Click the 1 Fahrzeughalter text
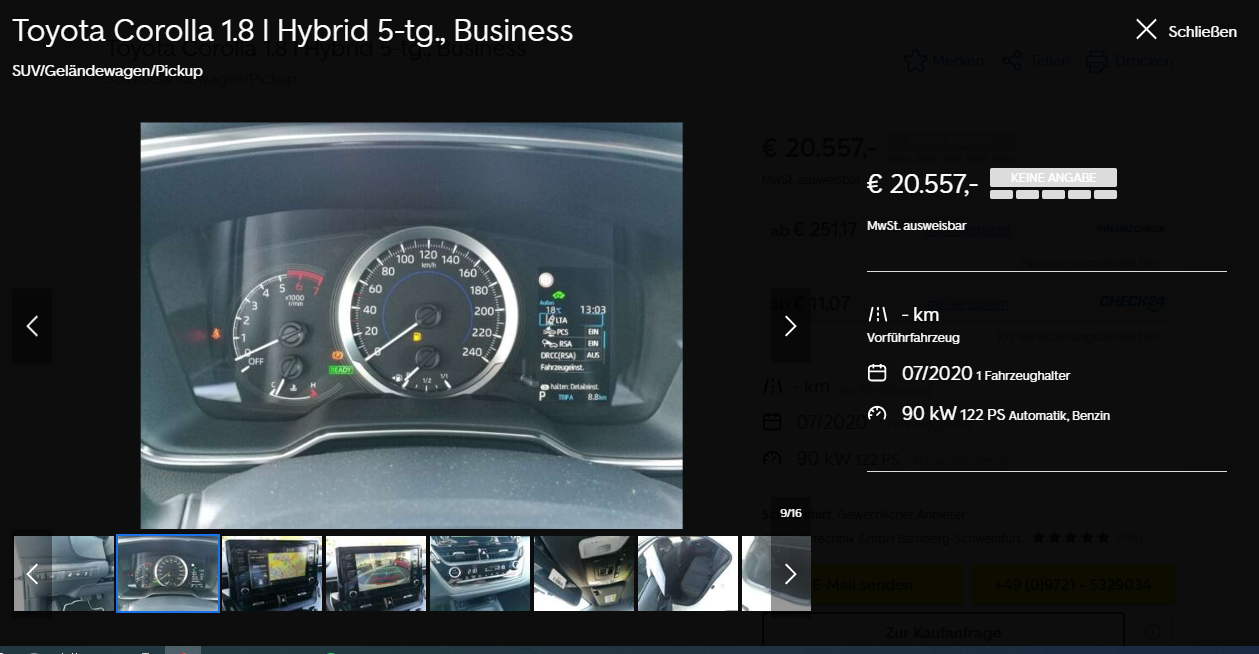1259x654 pixels. point(1023,376)
